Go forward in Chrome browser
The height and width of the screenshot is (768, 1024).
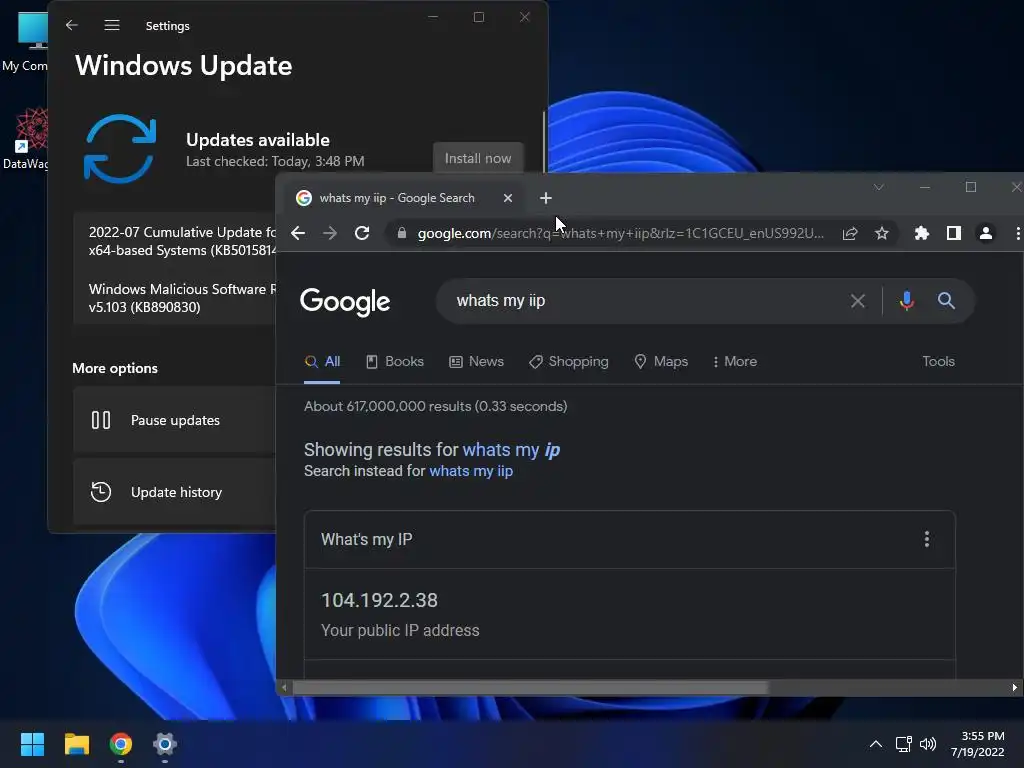[330, 233]
